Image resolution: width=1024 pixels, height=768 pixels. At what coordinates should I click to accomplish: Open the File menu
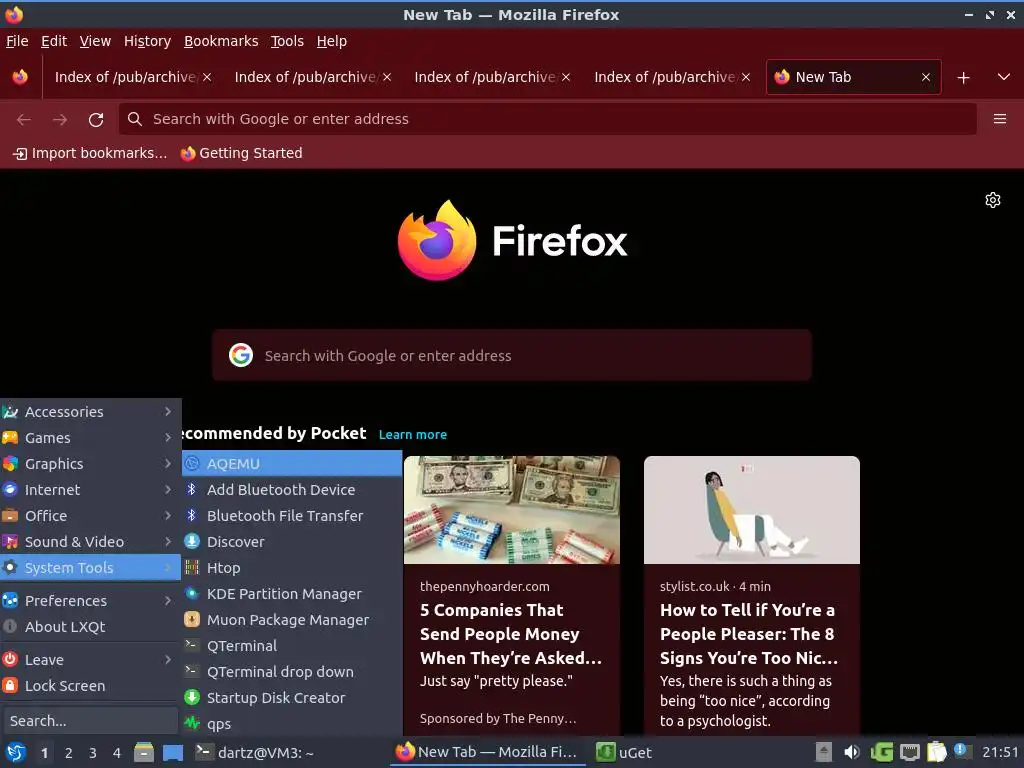pos(17,41)
